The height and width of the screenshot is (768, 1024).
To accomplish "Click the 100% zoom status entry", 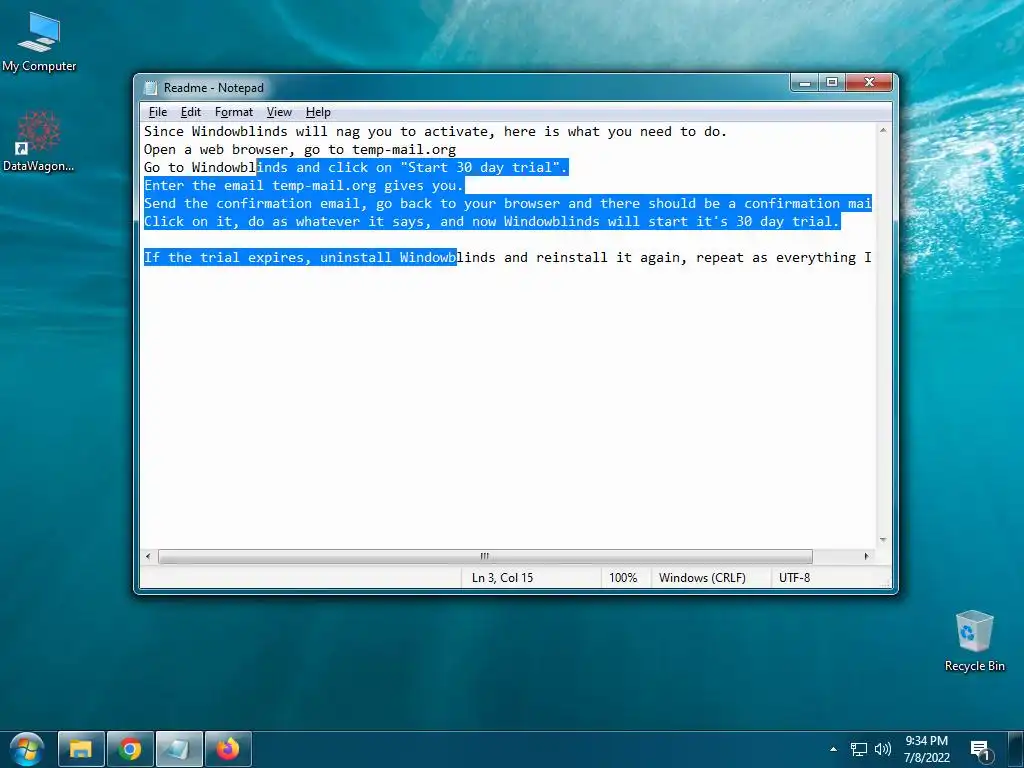I will (x=623, y=578).
